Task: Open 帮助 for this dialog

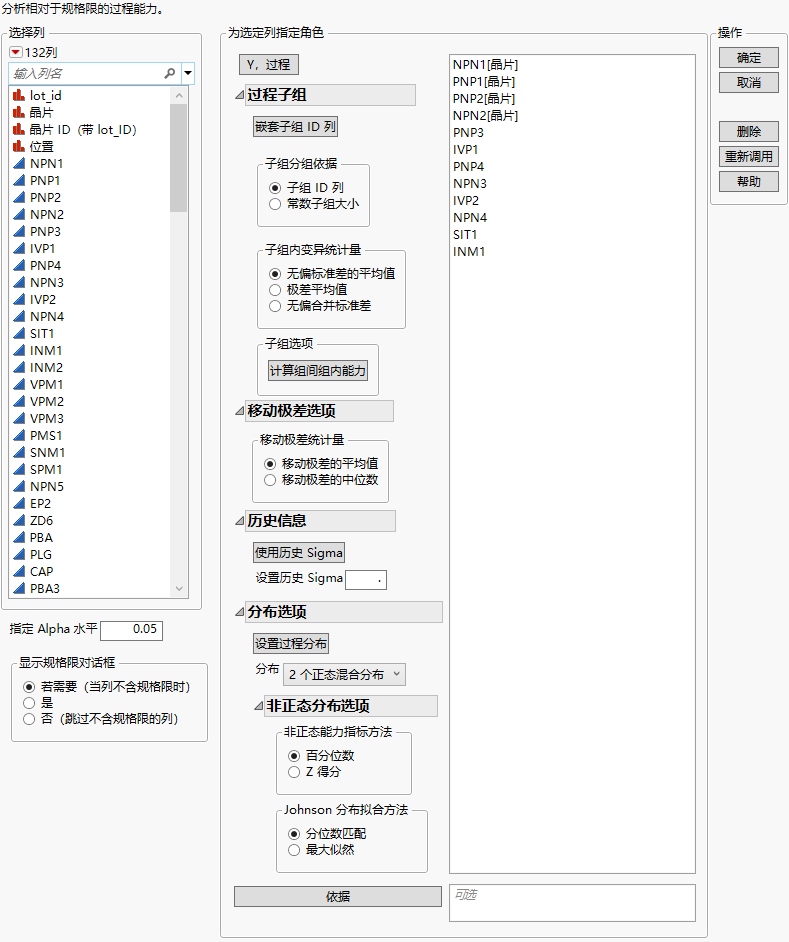Action: click(x=749, y=181)
